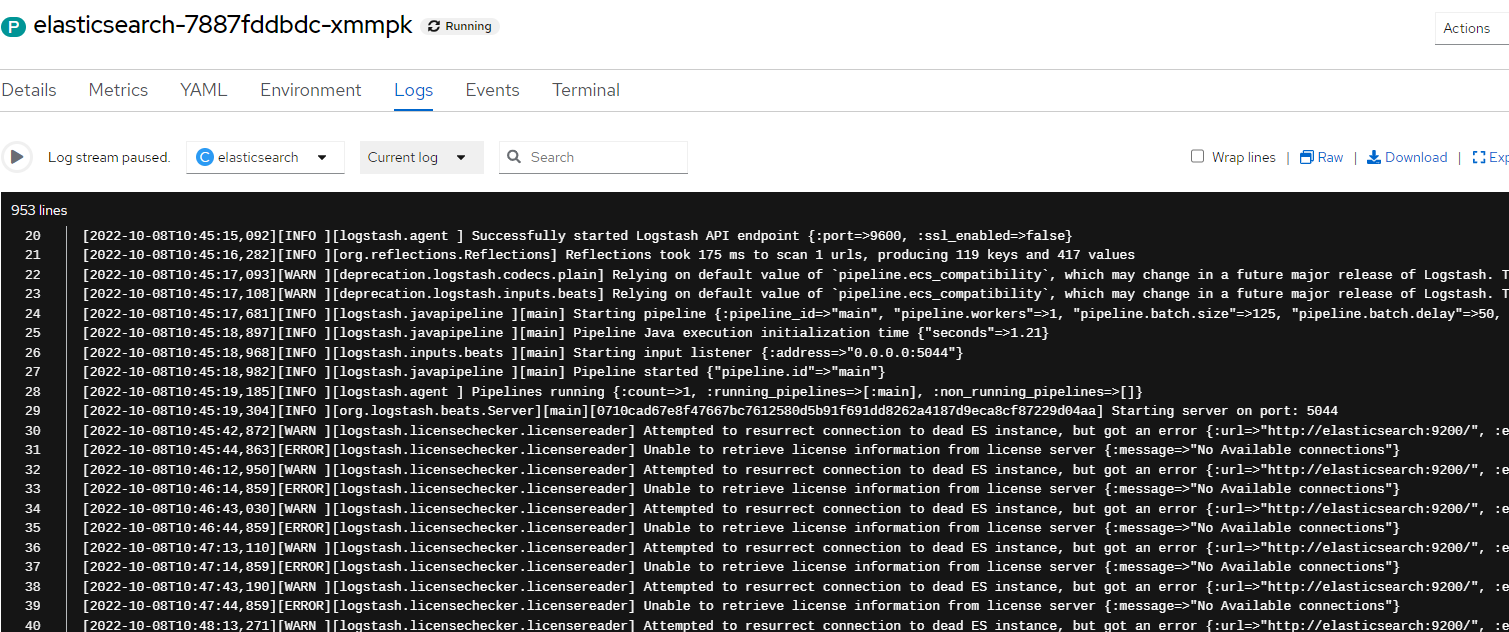The height and width of the screenshot is (632, 1509).
Task: Go to the Events tab
Action: 492,90
